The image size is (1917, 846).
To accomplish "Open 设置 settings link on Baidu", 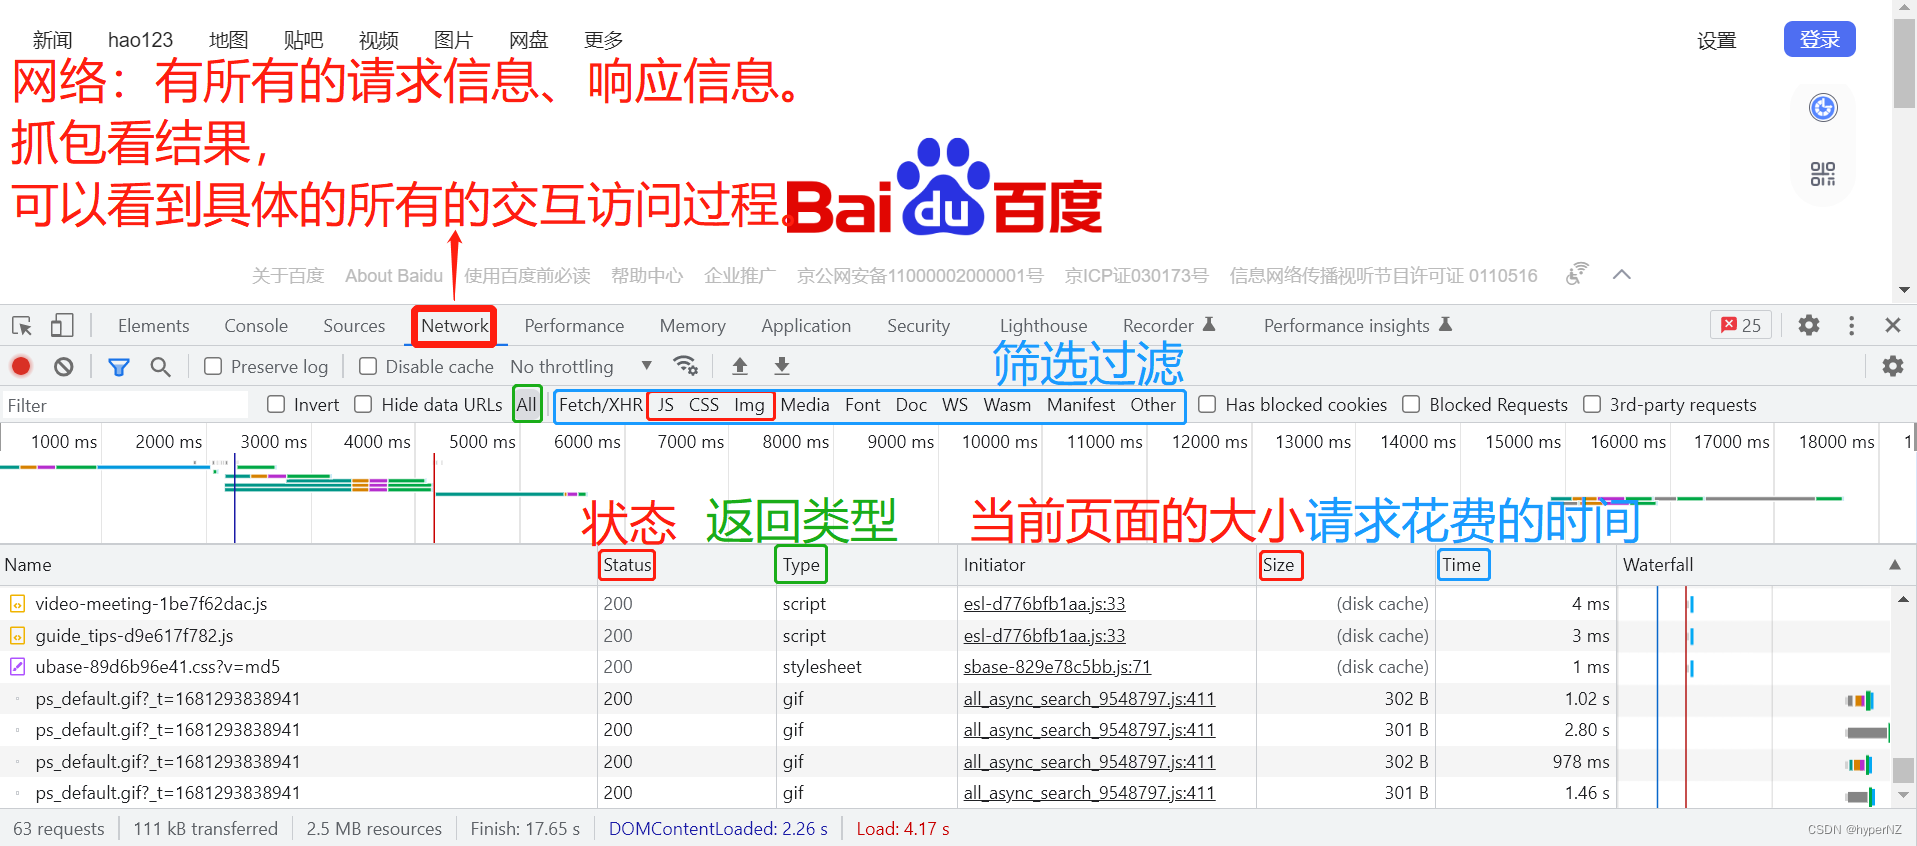I will [x=1716, y=41].
